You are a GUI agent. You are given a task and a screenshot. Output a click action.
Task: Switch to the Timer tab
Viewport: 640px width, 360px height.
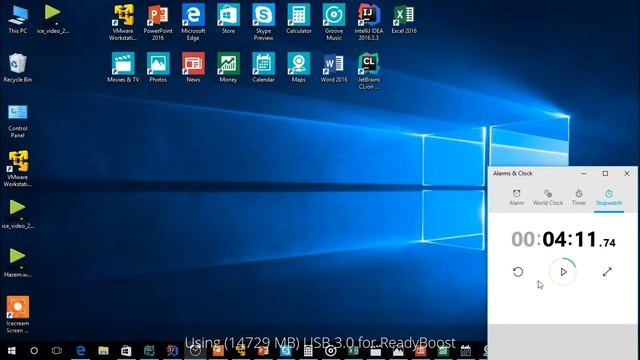pos(579,197)
